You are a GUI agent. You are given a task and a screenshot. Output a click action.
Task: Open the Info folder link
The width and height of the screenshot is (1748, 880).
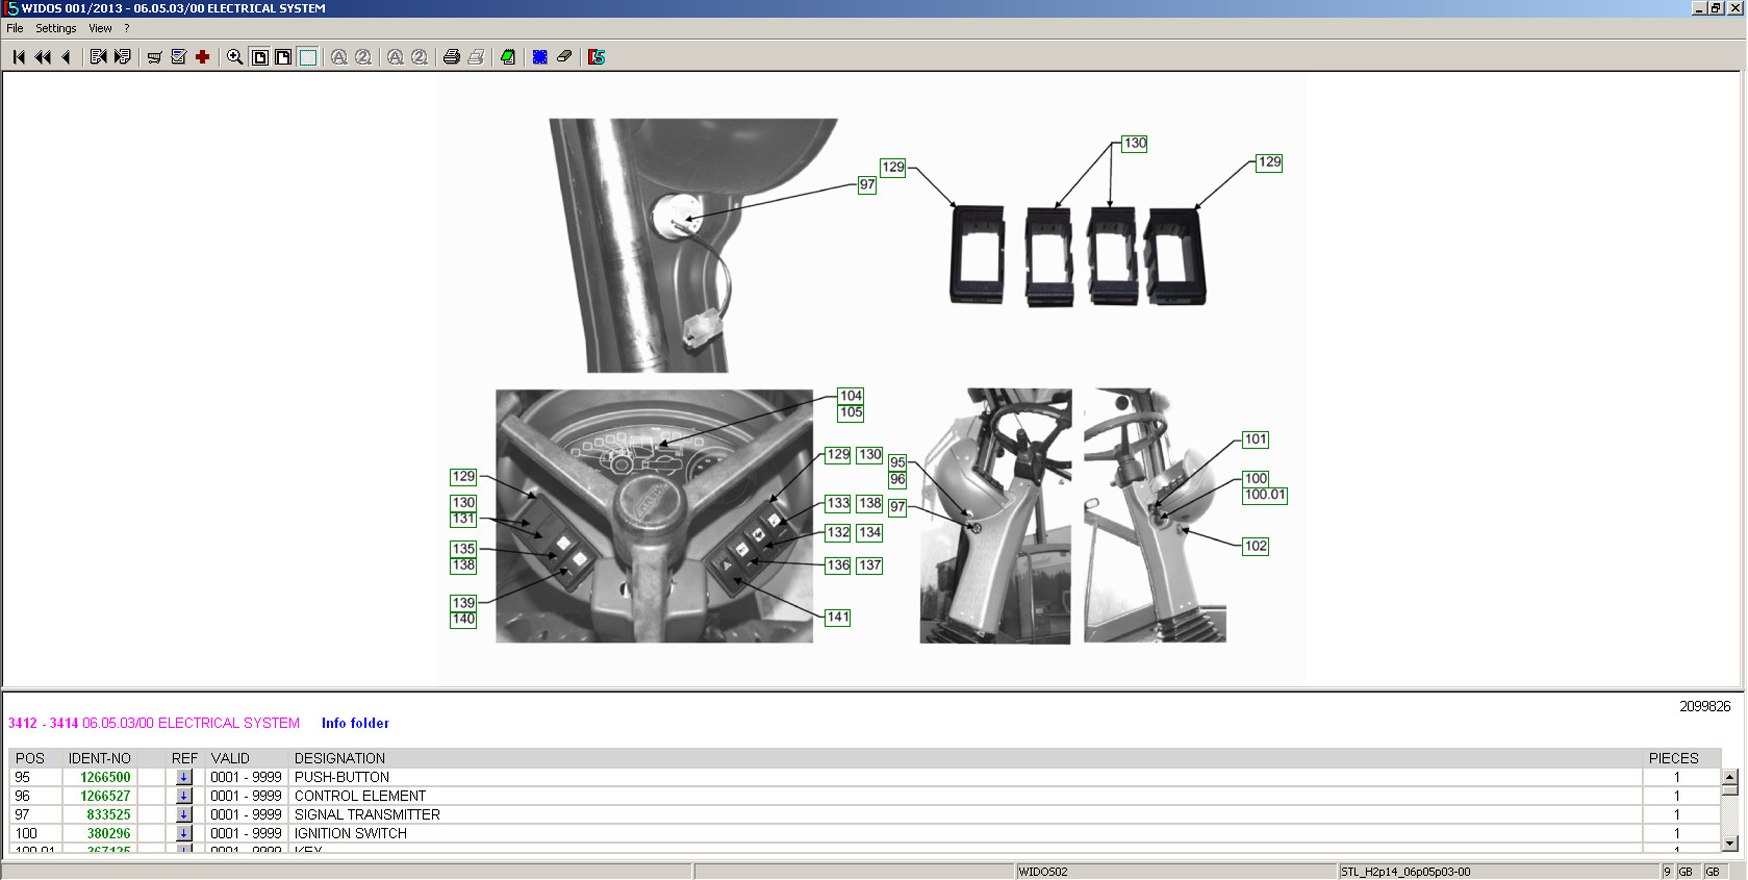[x=355, y=723]
